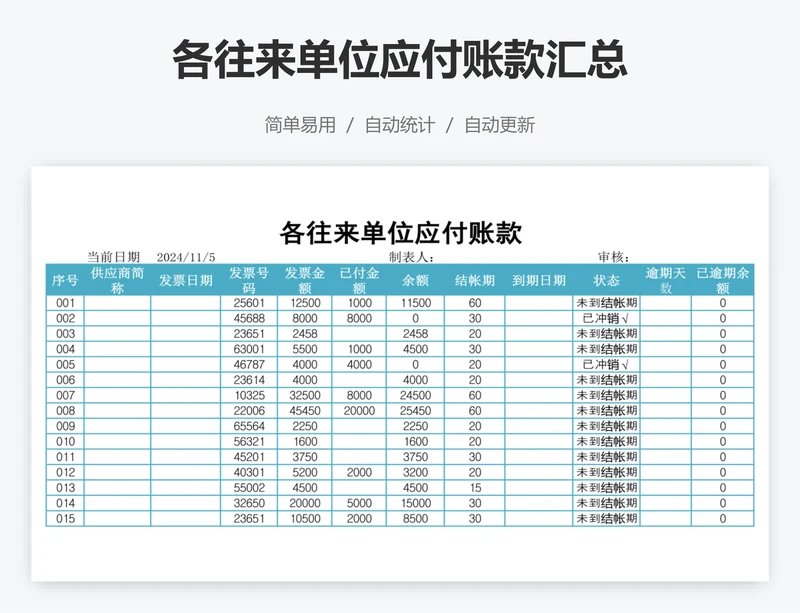This screenshot has width=800, height=613.
Task: Click paid amount cell 20000 in row 008
Action: pyautogui.click(x=359, y=411)
